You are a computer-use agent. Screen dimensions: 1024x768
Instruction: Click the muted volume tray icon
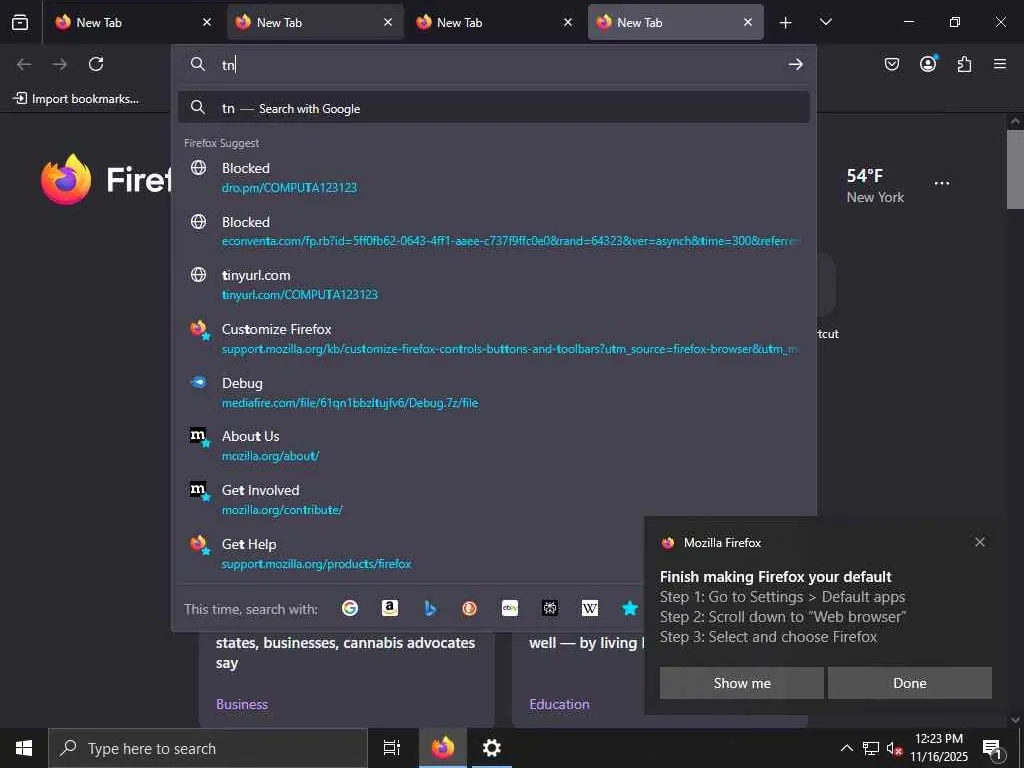(x=893, y=748)
